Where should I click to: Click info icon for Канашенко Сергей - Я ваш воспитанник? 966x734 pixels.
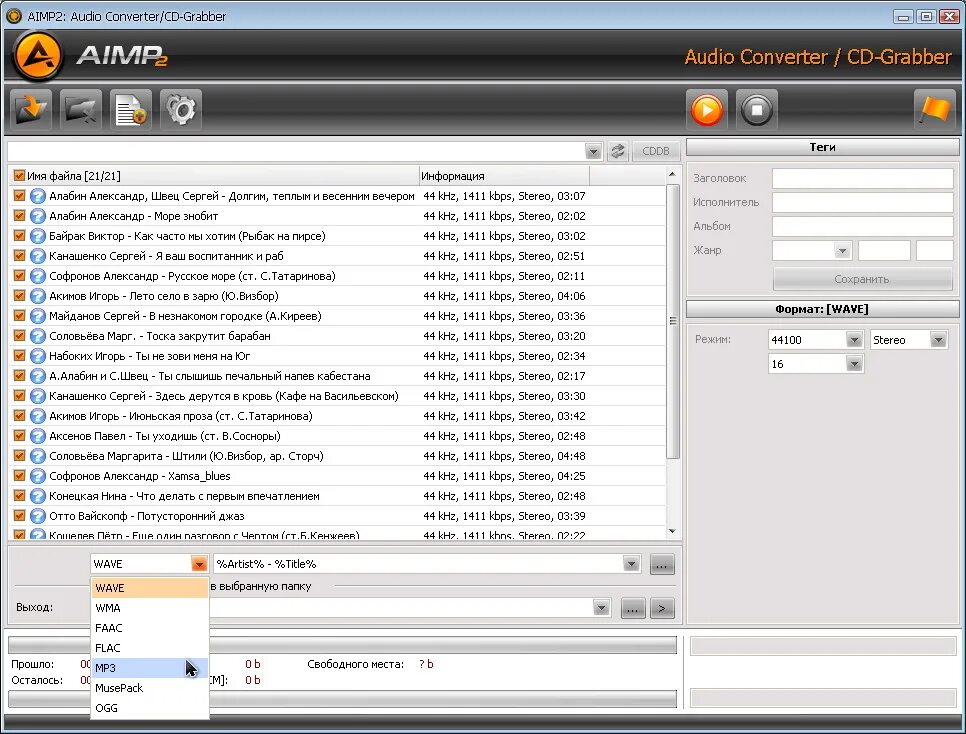(x=38, y=256)
